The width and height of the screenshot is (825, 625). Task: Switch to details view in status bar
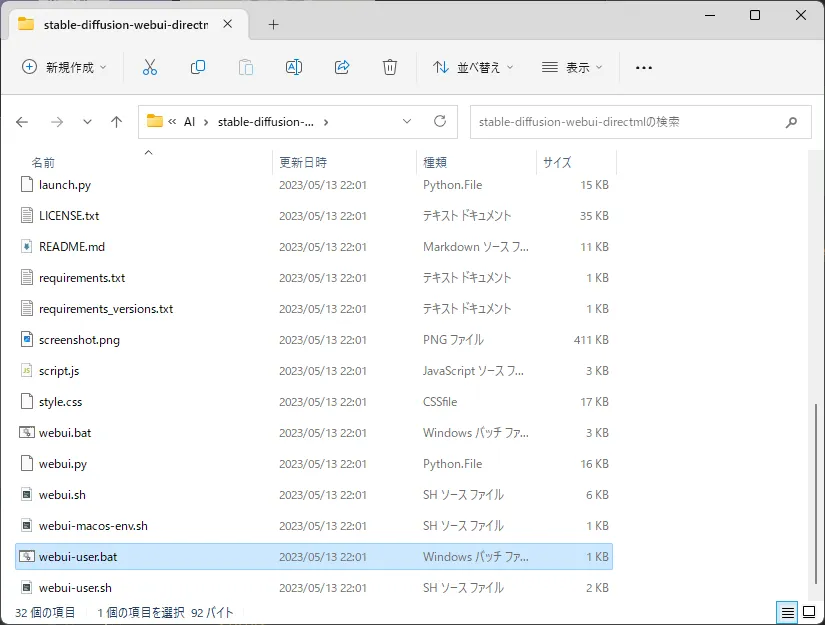point(787,612)
